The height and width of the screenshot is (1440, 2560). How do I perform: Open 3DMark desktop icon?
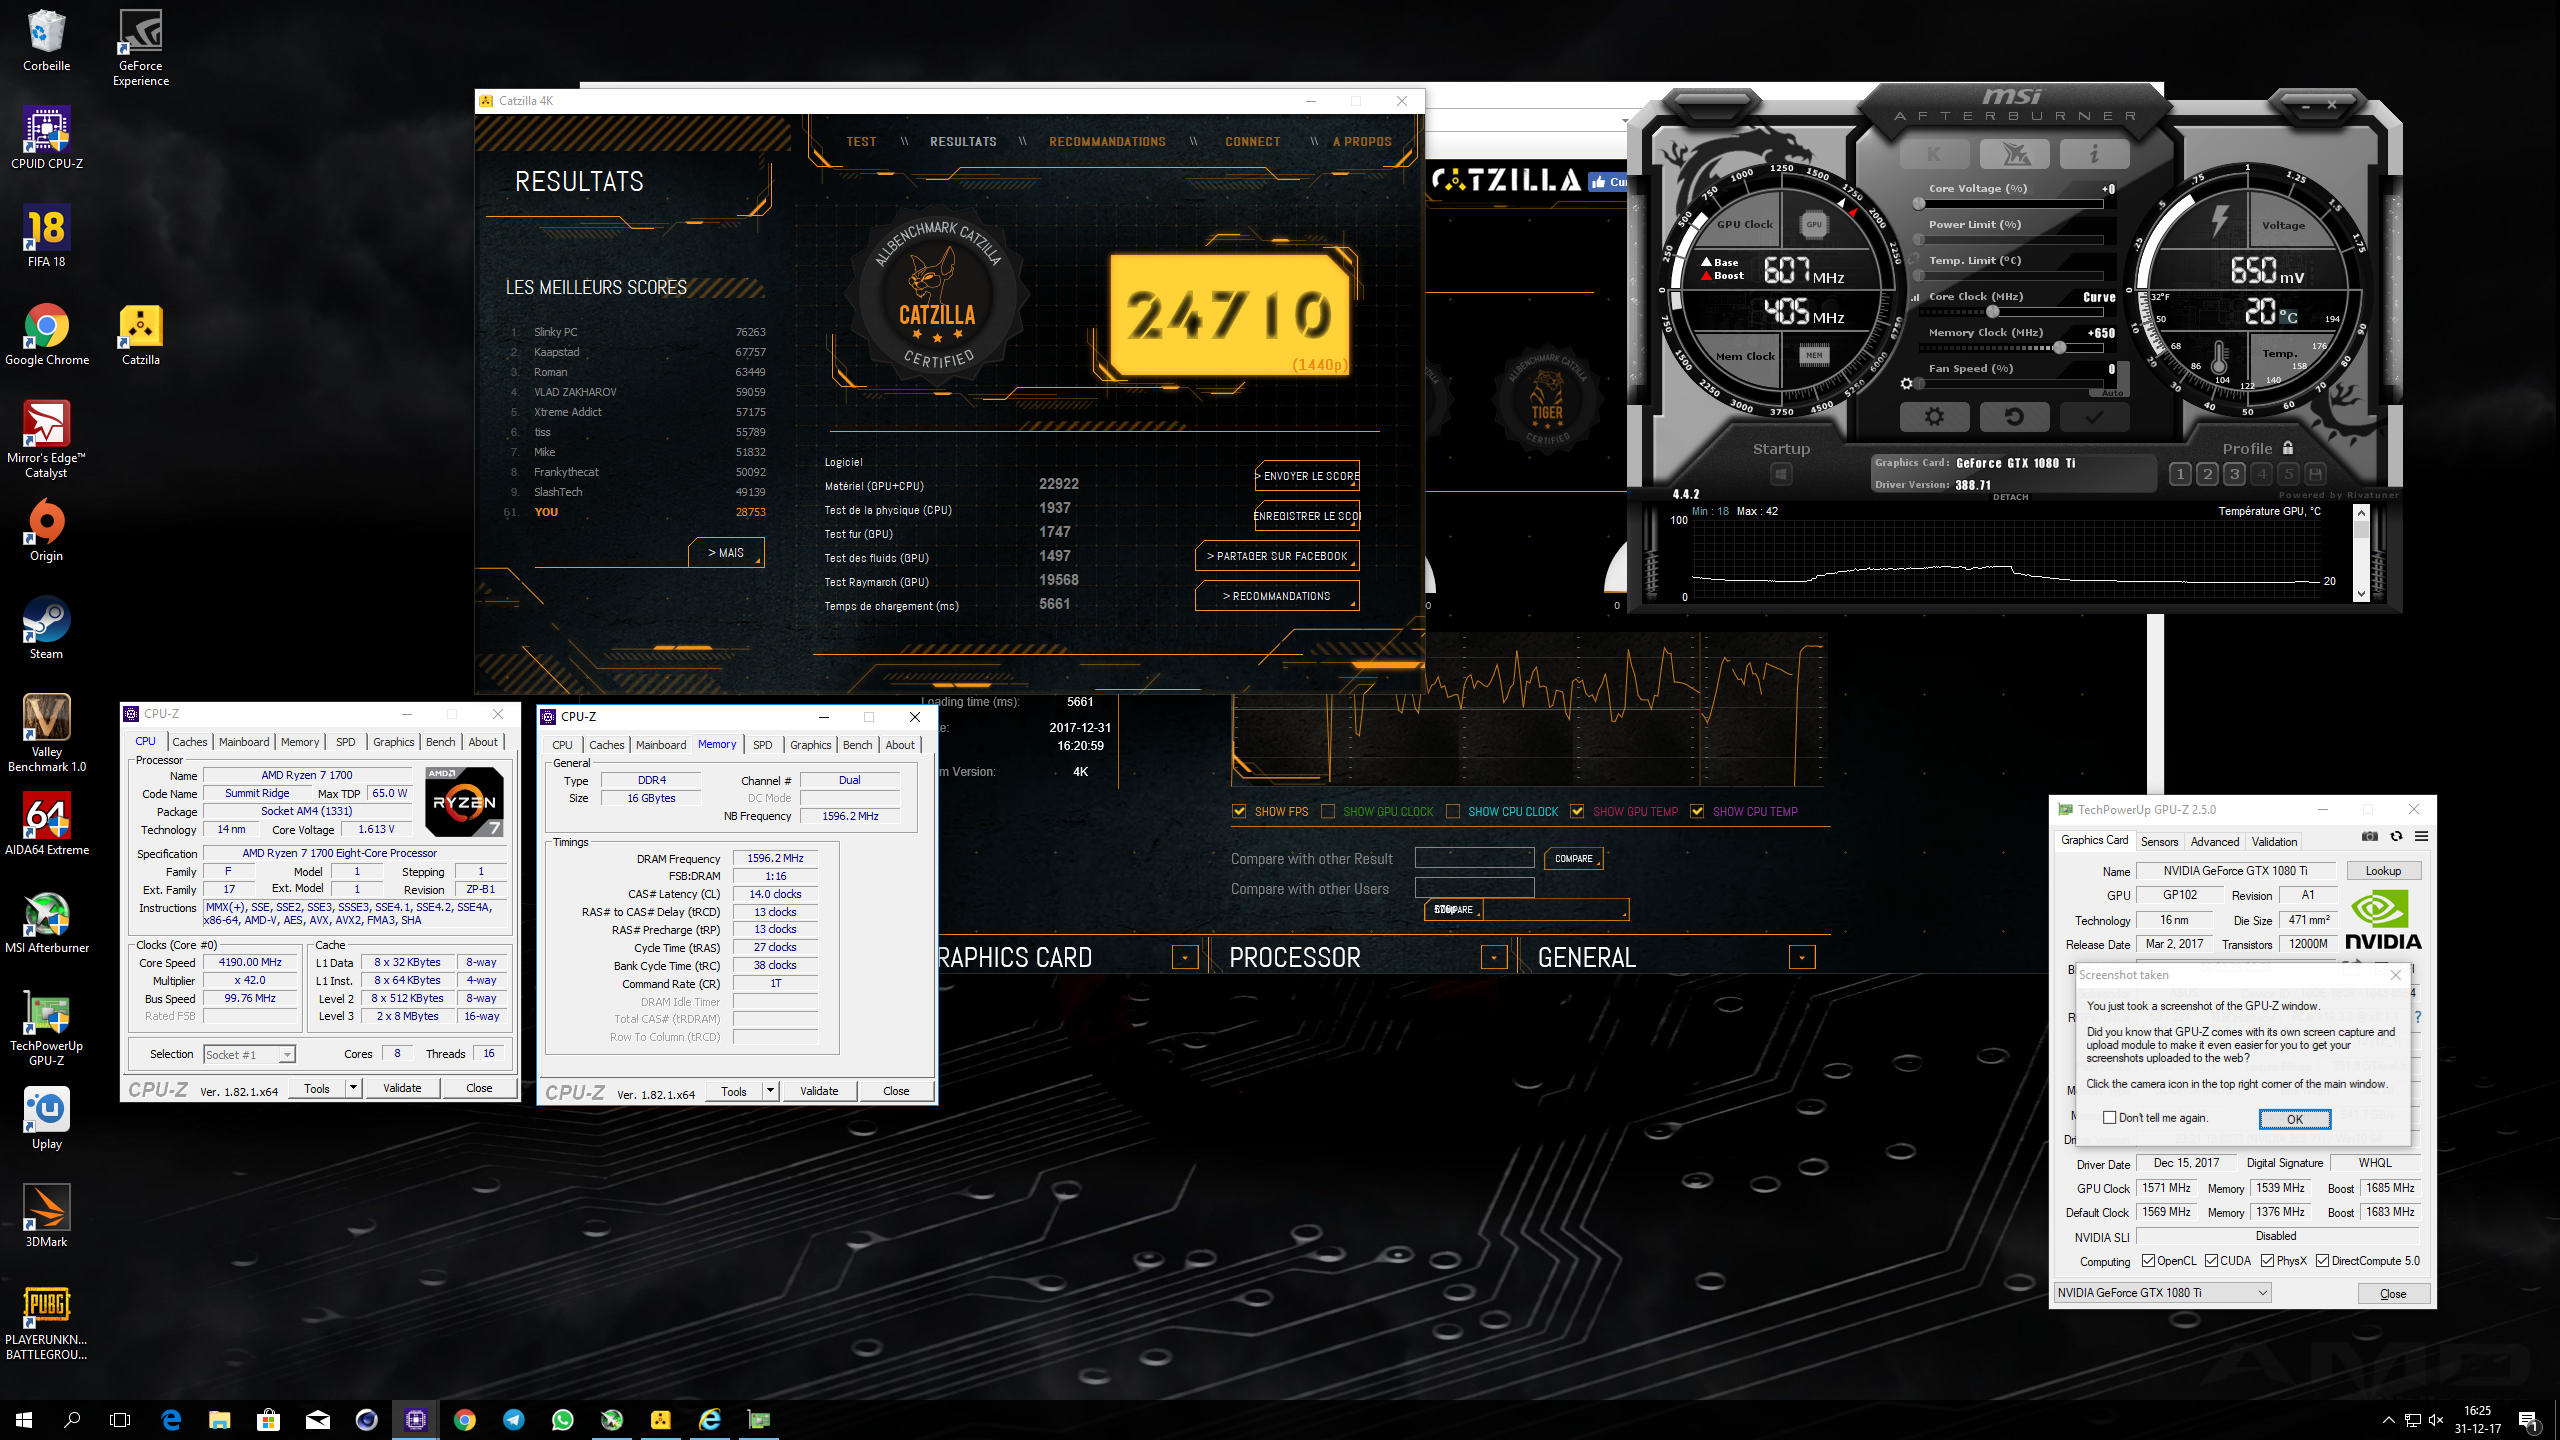tap(47, 1216)
